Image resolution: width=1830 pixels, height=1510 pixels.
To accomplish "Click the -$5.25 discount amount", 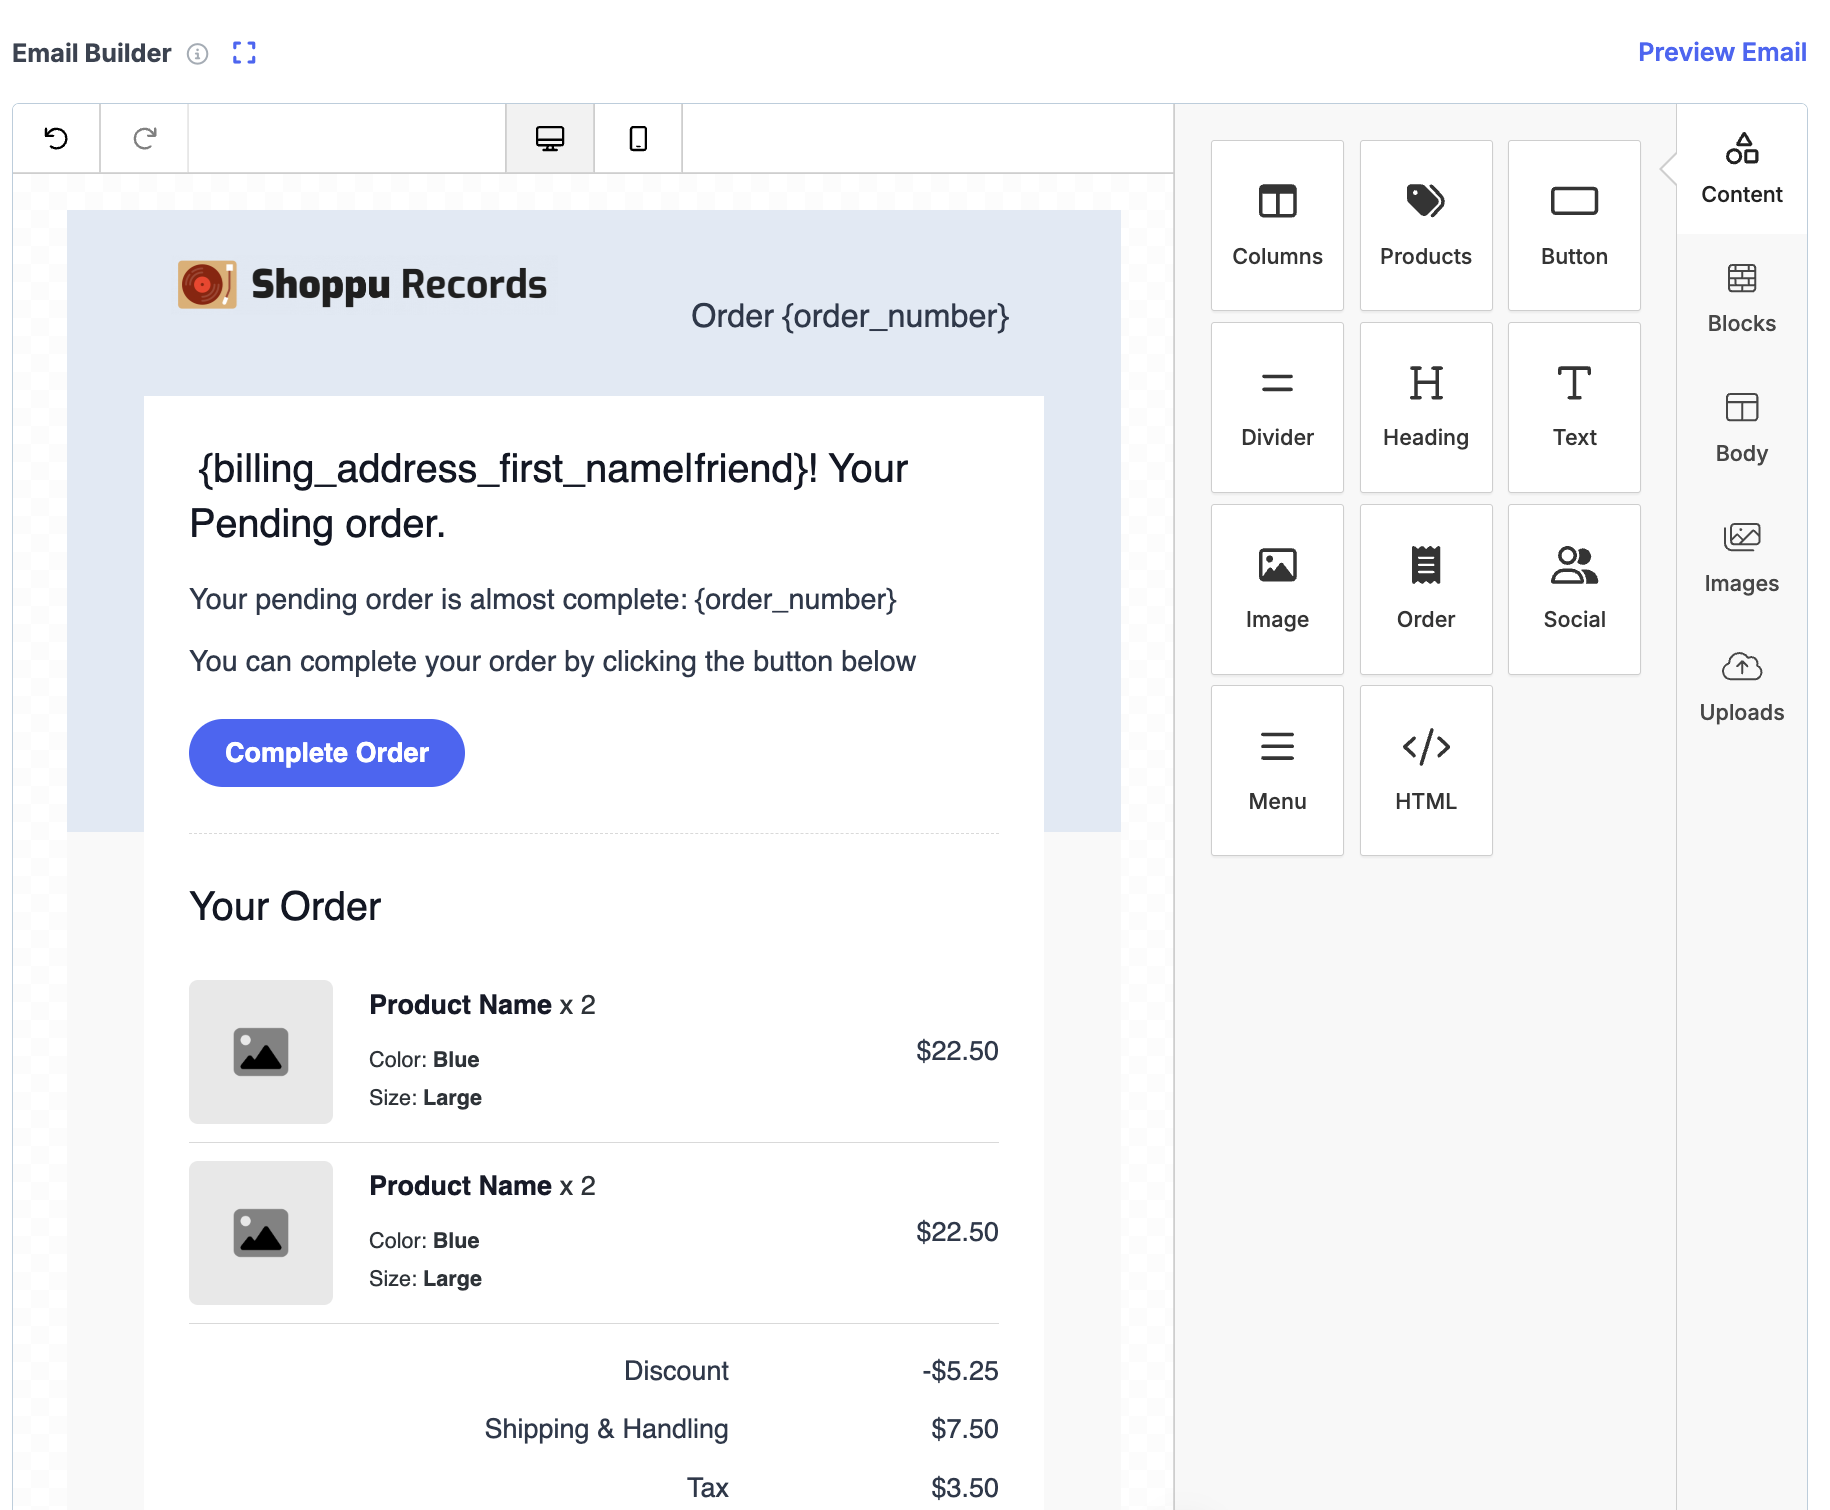I will pos(960,1371).
